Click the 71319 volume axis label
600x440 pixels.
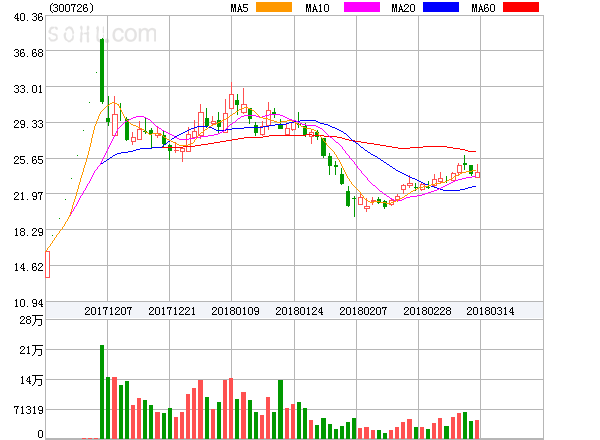point(28,410)
